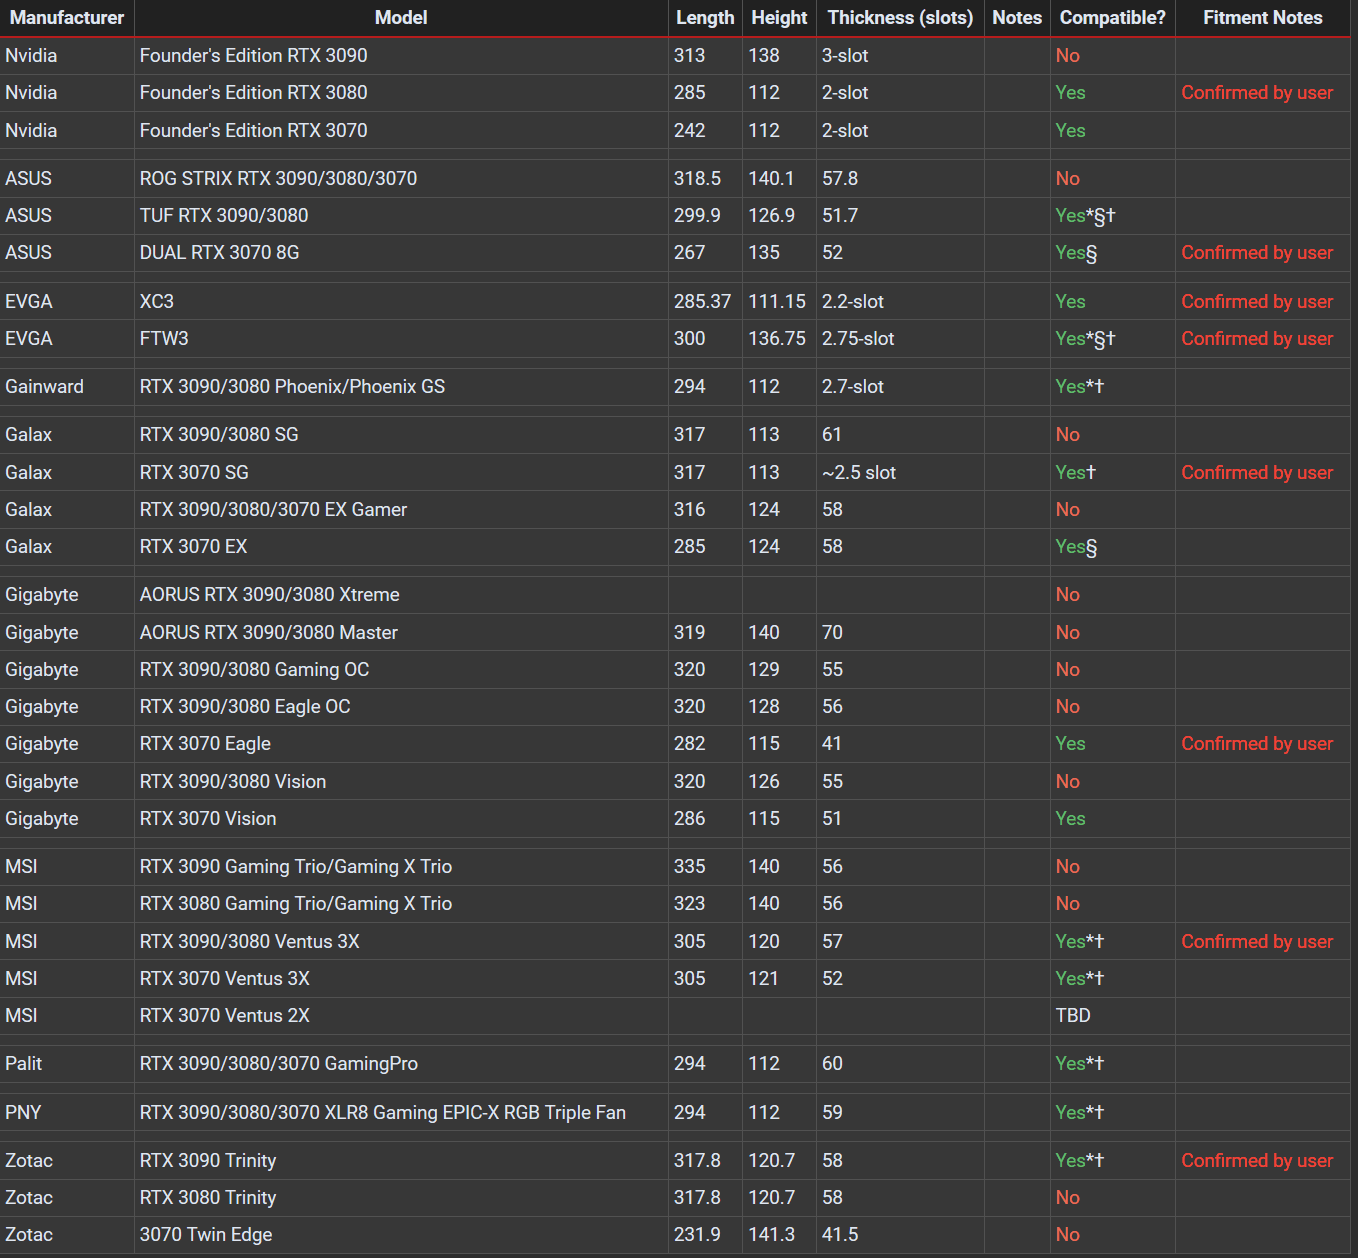This screenshot has width=1358, height=1258.
Task: Click the RTX 3070 Vision model cell
Action: [401, 819]
